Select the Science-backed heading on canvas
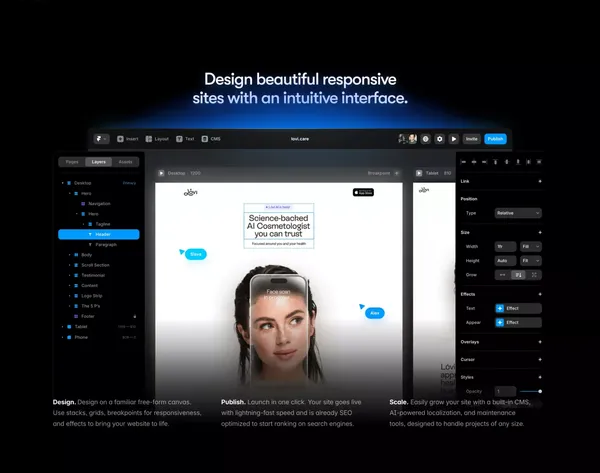 [279, 226]
